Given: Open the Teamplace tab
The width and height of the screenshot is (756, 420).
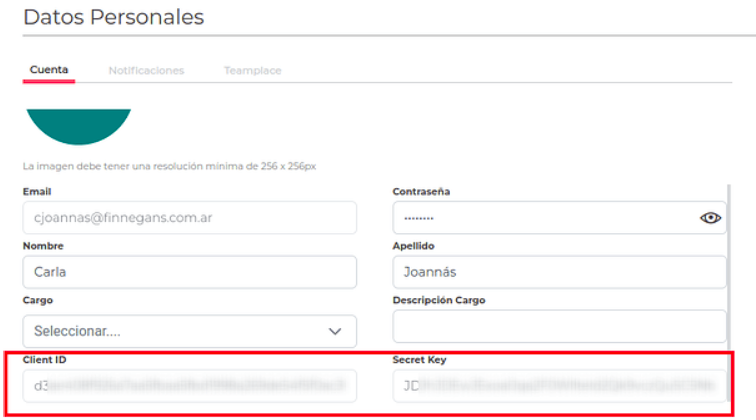Looking at the screenshot, I should 252,71.
